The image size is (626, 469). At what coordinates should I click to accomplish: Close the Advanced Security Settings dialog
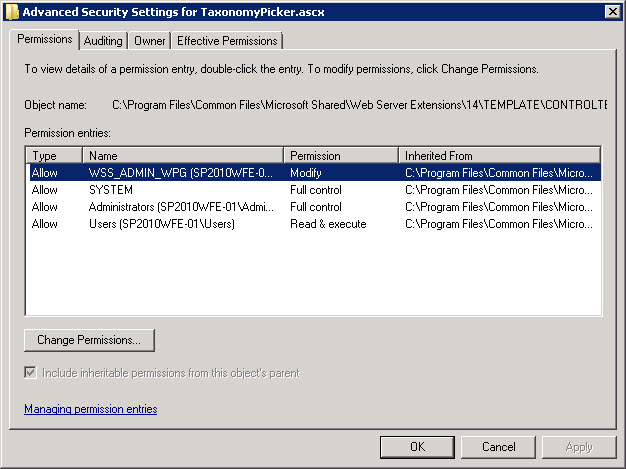coord(610,11)
